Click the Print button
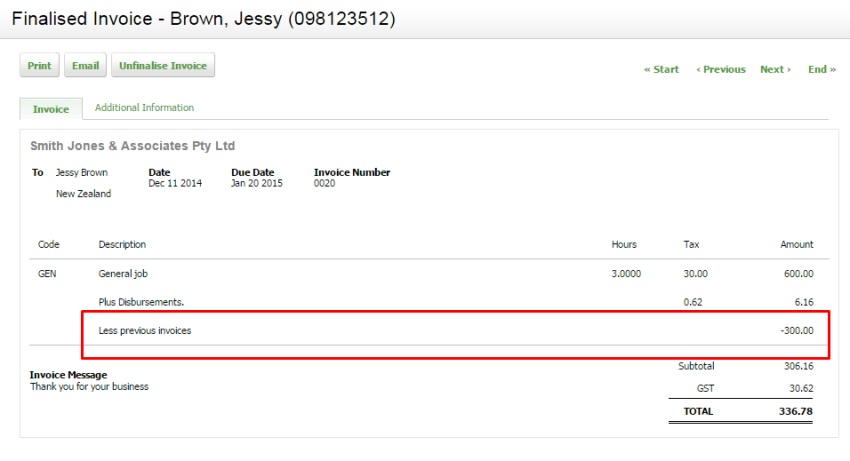 click(x=40, y=65)
